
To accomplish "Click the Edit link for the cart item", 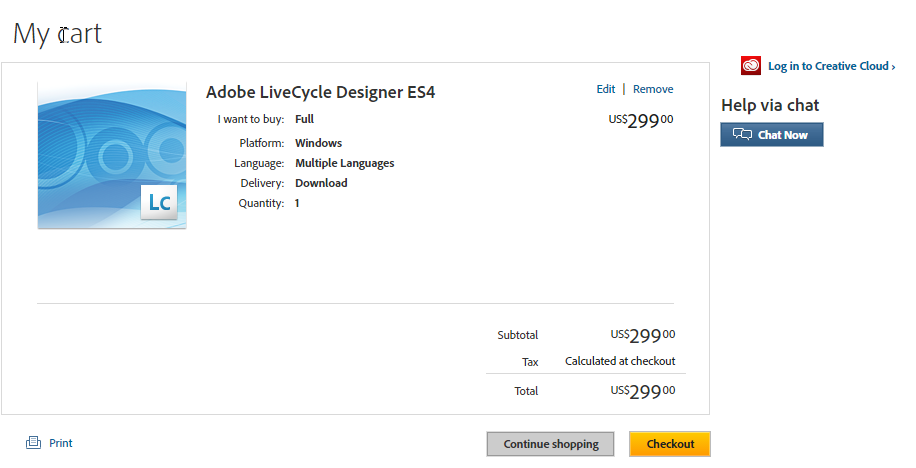I will click(606, 89).
